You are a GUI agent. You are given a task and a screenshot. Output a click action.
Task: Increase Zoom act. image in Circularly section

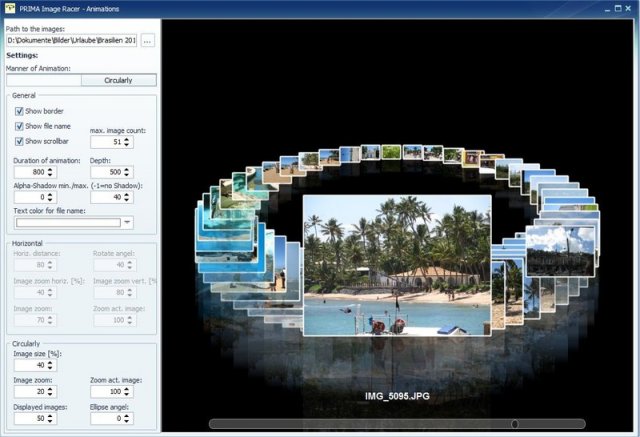tap(127, 389)
